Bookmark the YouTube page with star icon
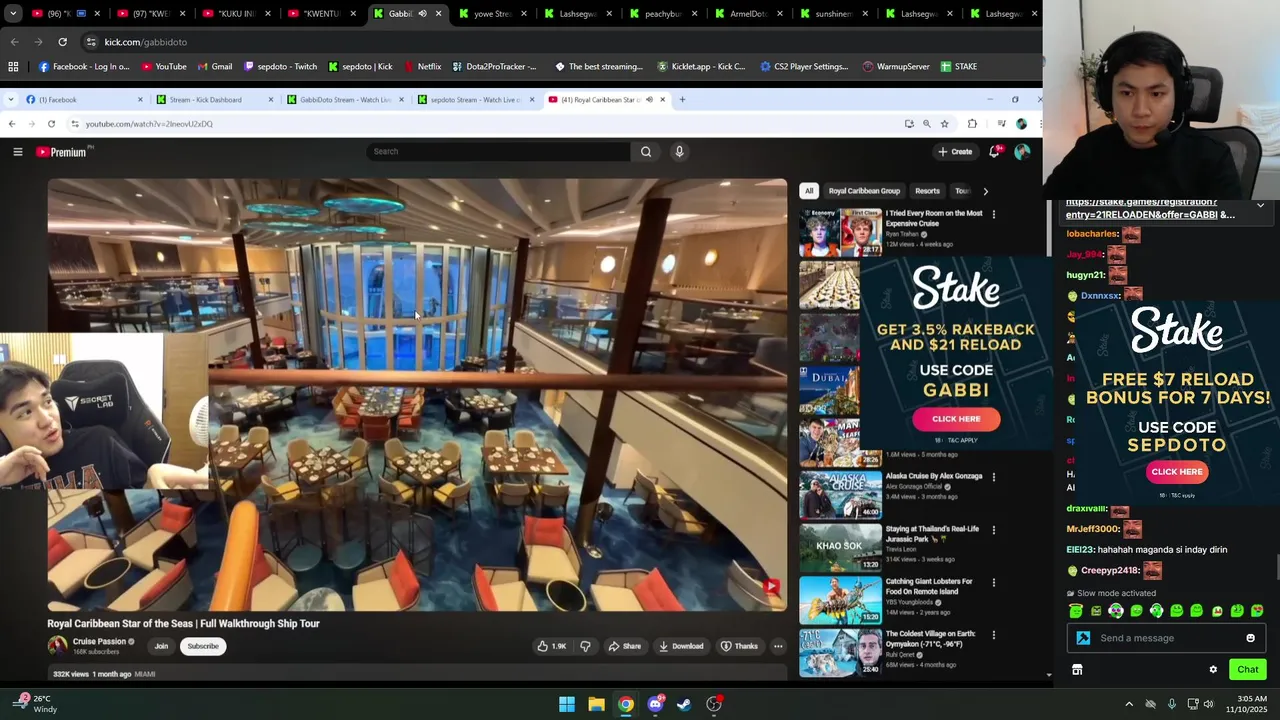This screenshot has width=1280, height=720. tap(944, 124)
